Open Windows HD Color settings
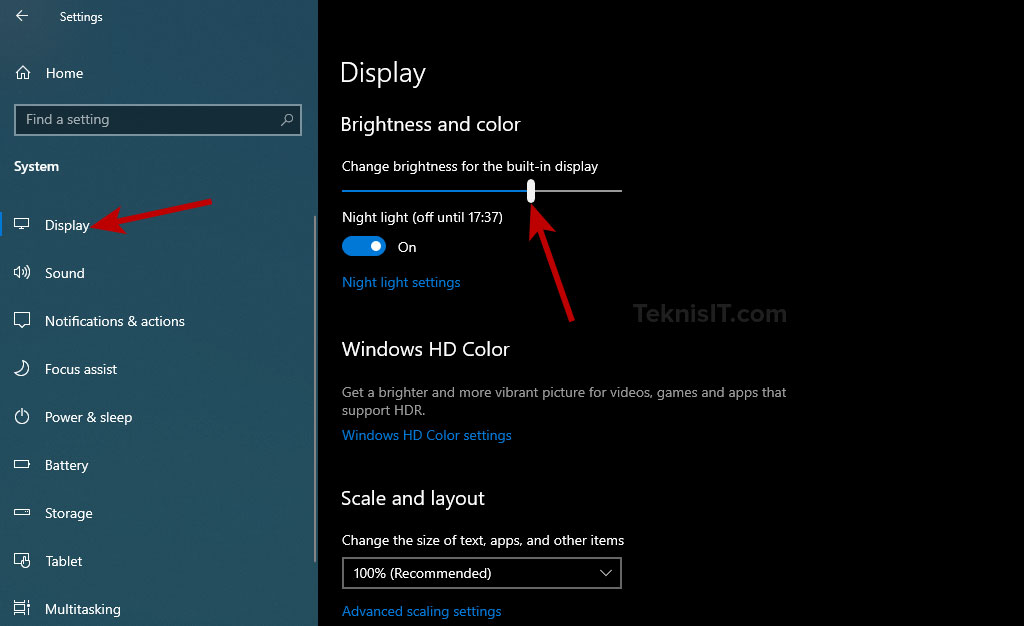Viewport: 1024px width, 626px height. pyautogui.click(x=426, y=435)
